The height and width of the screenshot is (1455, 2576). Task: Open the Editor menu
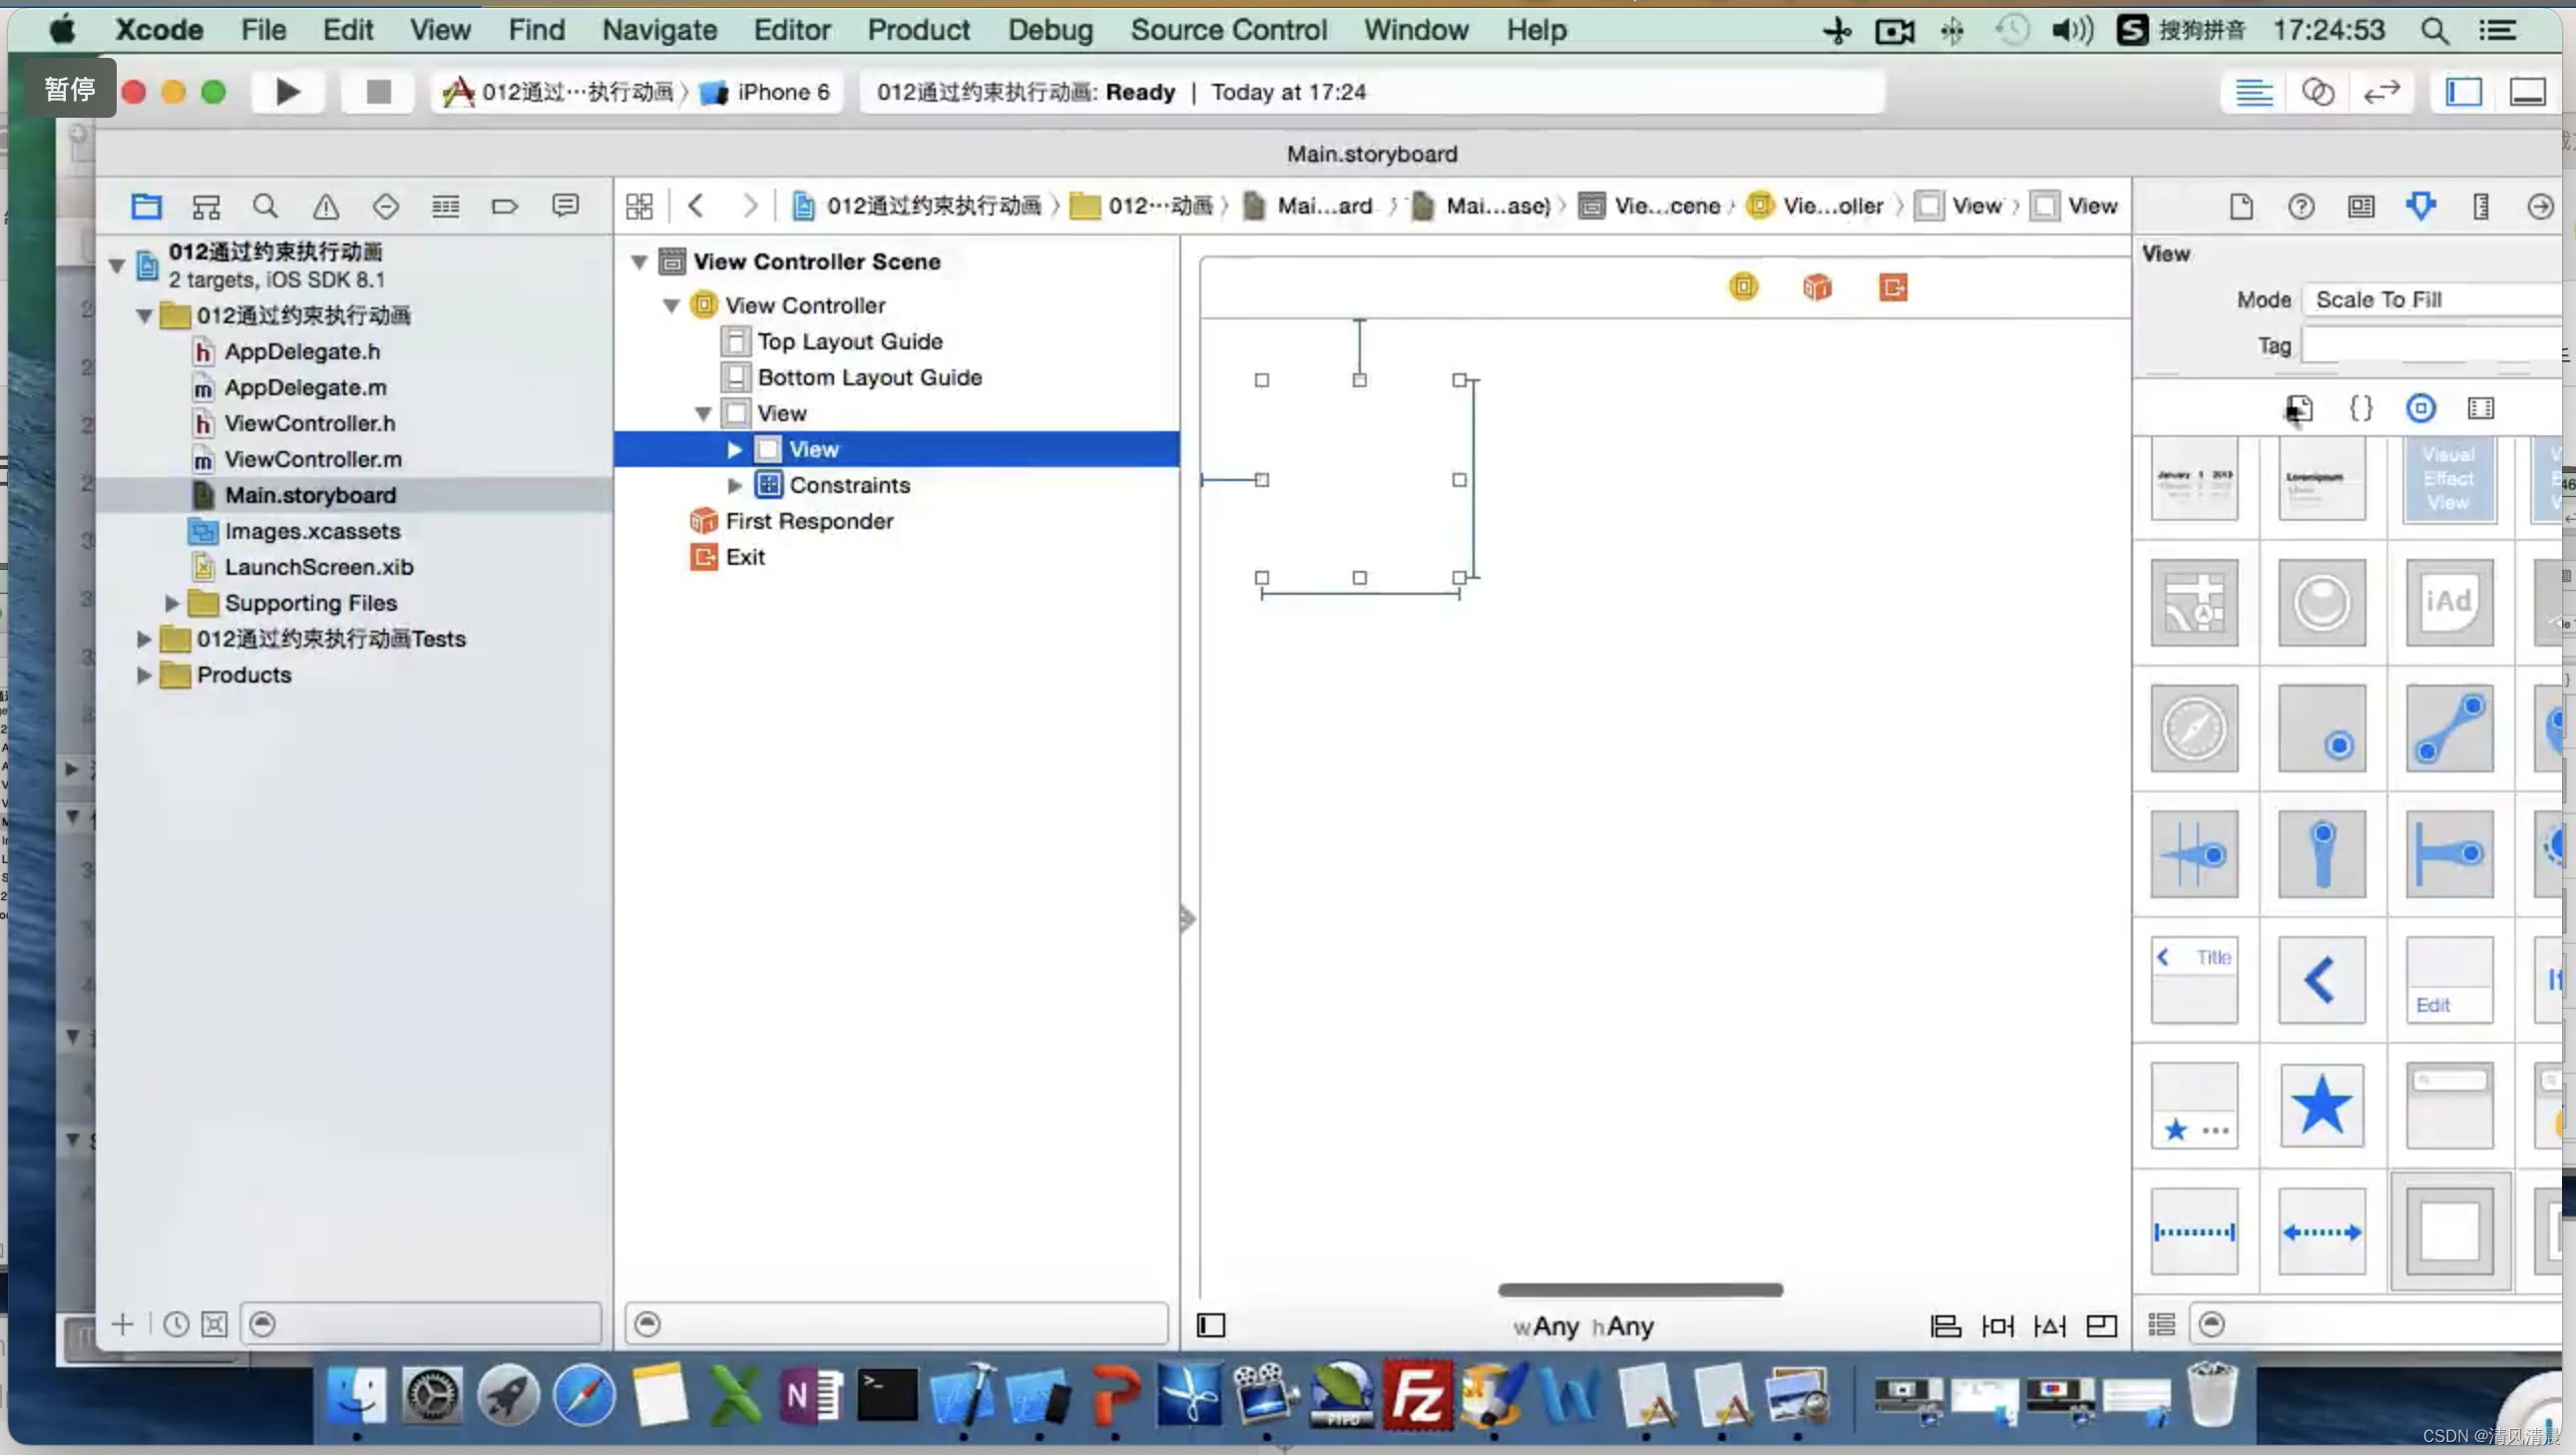pyautogui.click(x=792, y=30)
